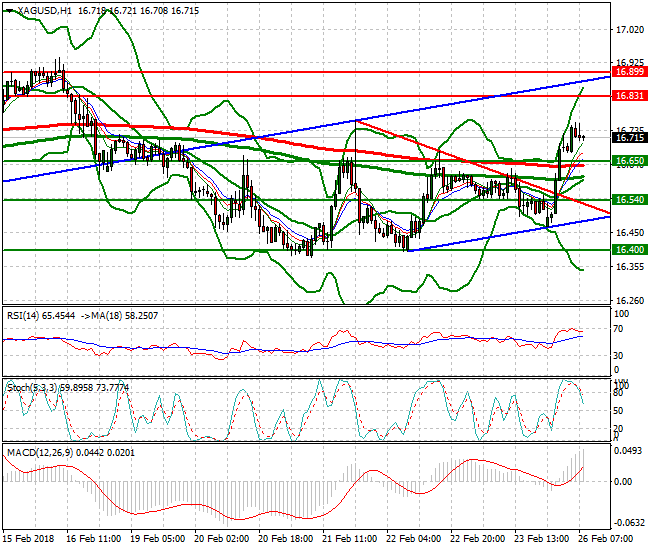
Task: Select the green 16.400 level label
Action: click(630, 250)
